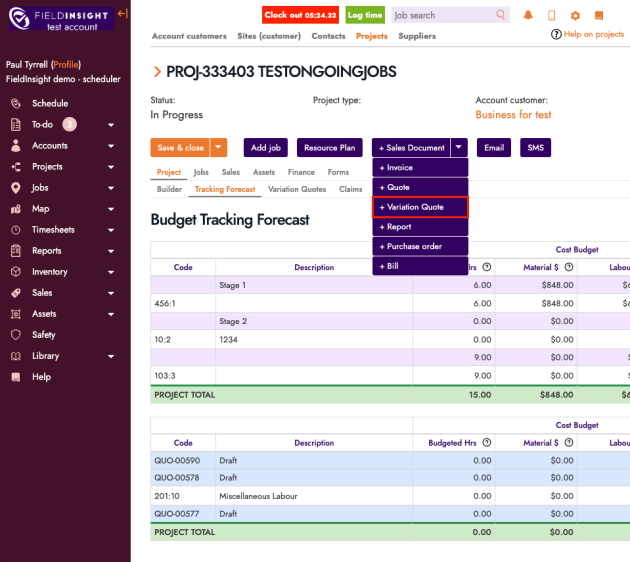The image size is (630, 562).
Task: Click the mobile phone icon in header
Action: point(551,16)
